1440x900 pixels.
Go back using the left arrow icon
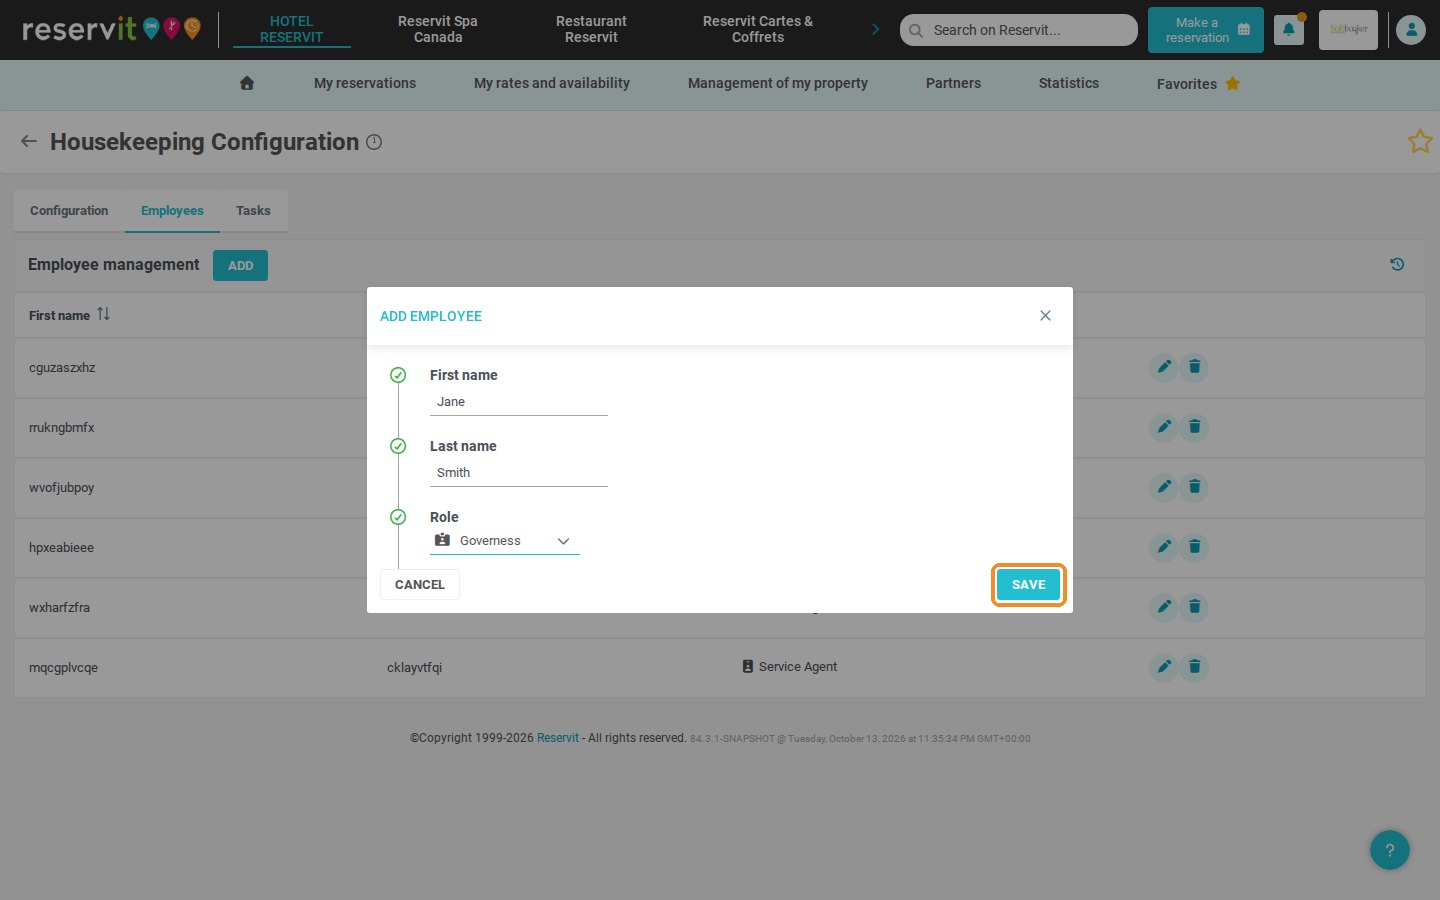click(x=29, y=142)
